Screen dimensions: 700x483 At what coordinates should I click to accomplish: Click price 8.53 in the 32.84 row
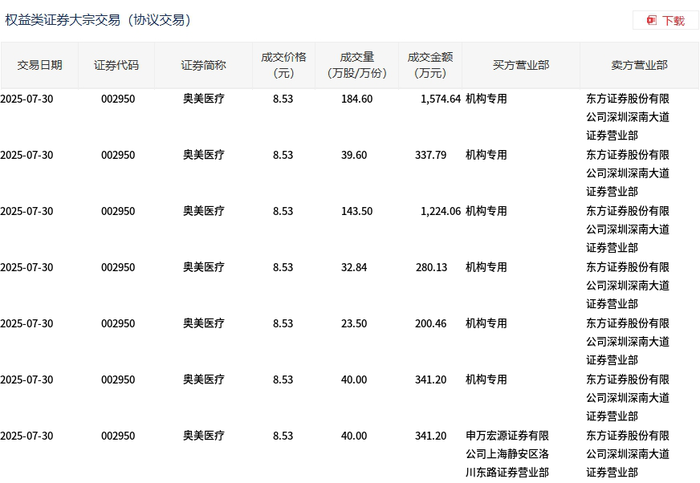point(283,267)
